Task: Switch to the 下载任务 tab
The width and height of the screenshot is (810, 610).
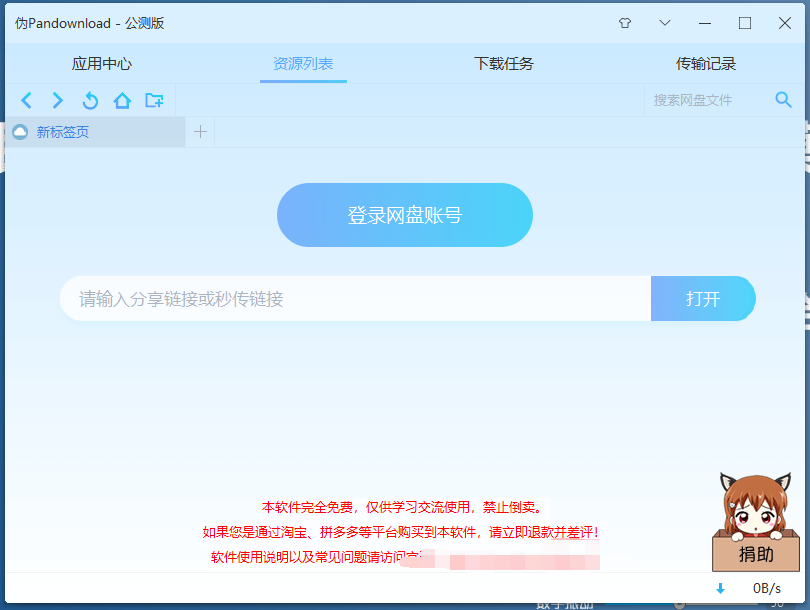Action: (x=504, y=64)
